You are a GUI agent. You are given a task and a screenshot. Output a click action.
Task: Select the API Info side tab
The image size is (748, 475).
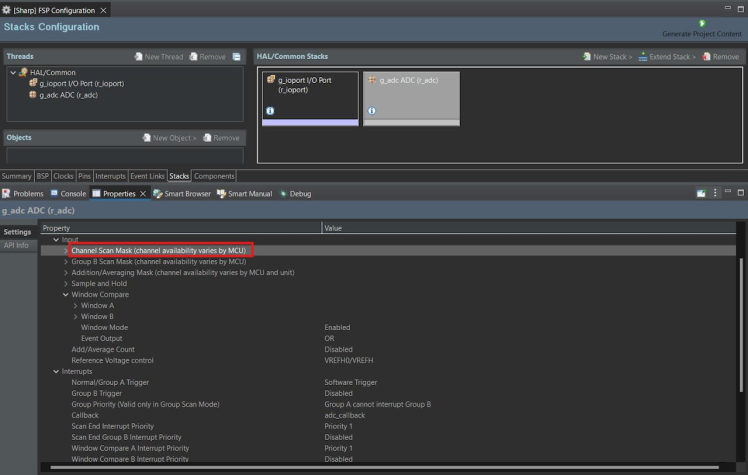[x=17, y=245]
